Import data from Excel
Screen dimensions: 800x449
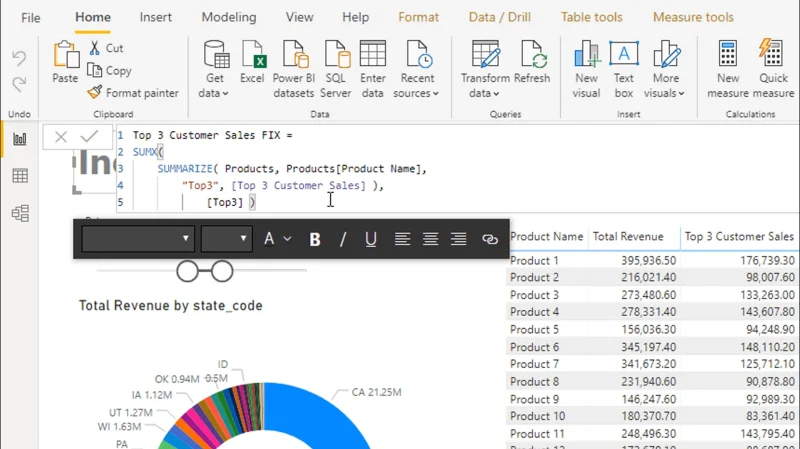(x=252, y=62)
